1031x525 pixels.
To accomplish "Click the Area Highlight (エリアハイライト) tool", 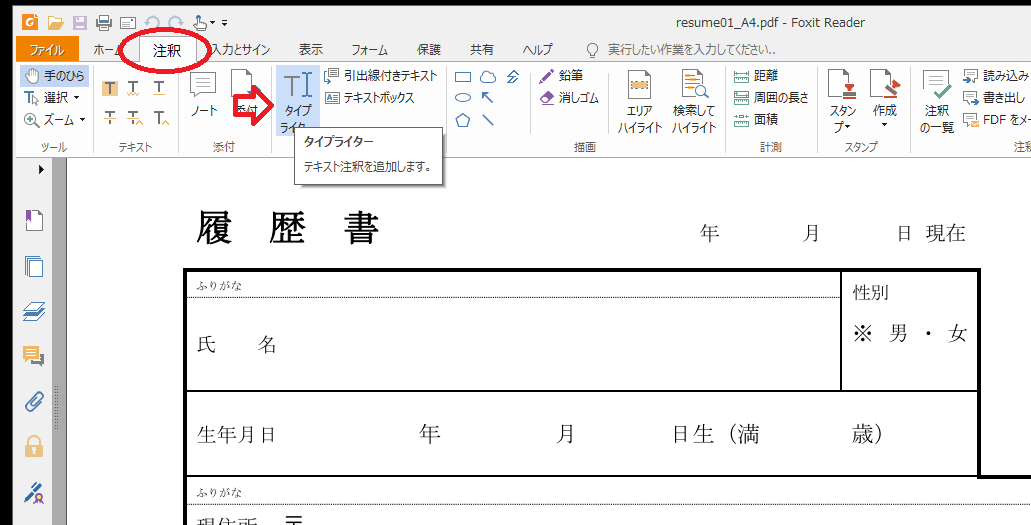I will coord(639,102).
